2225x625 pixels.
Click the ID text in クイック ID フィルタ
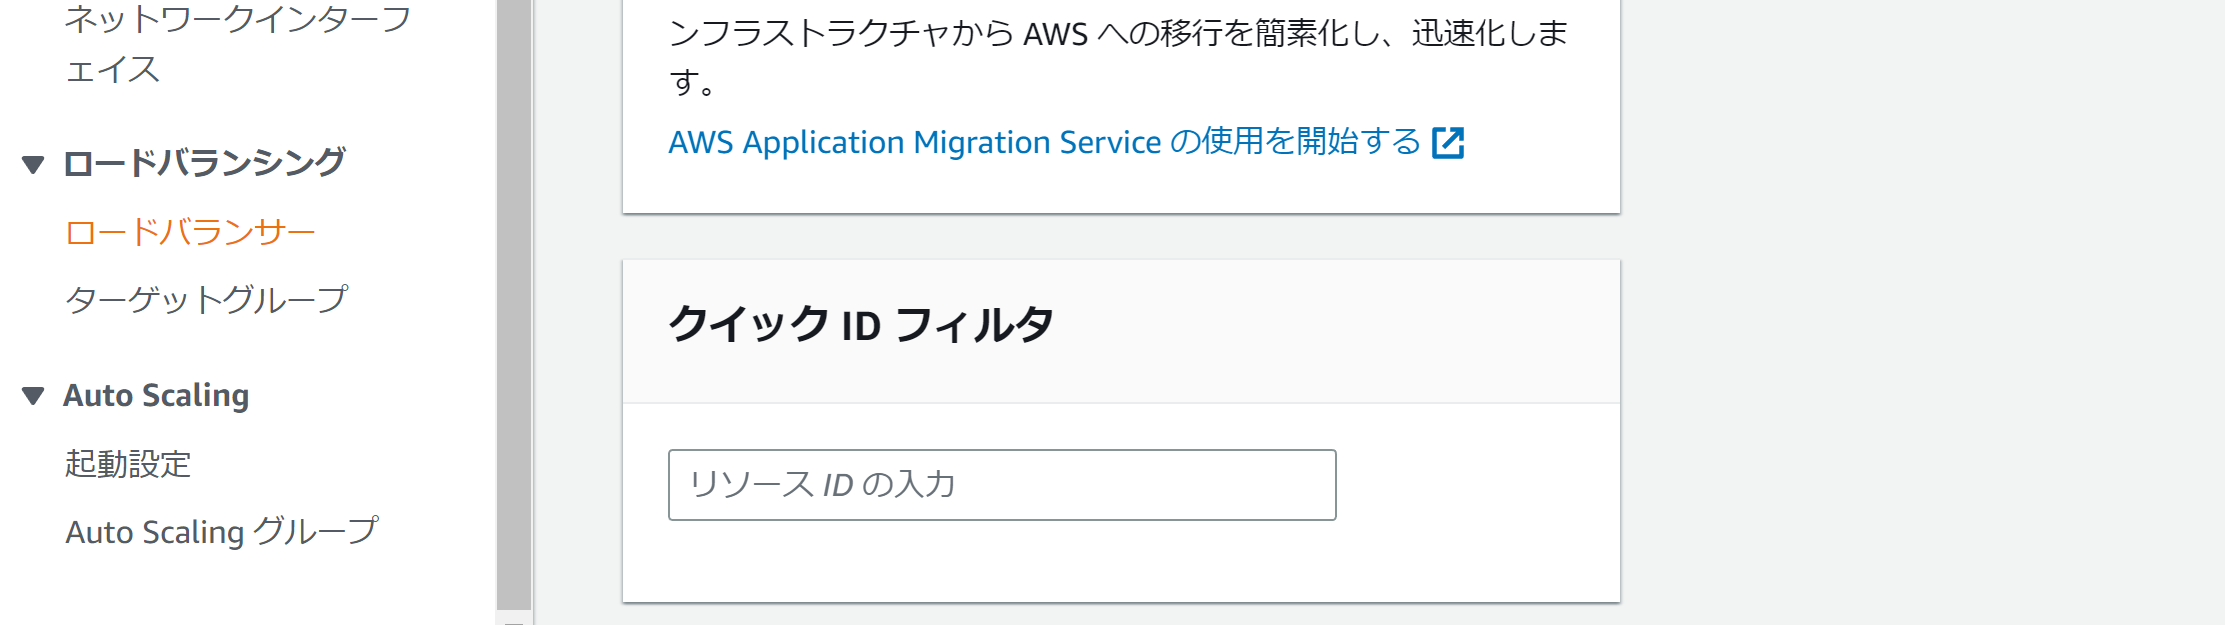(x=860, y=326)
